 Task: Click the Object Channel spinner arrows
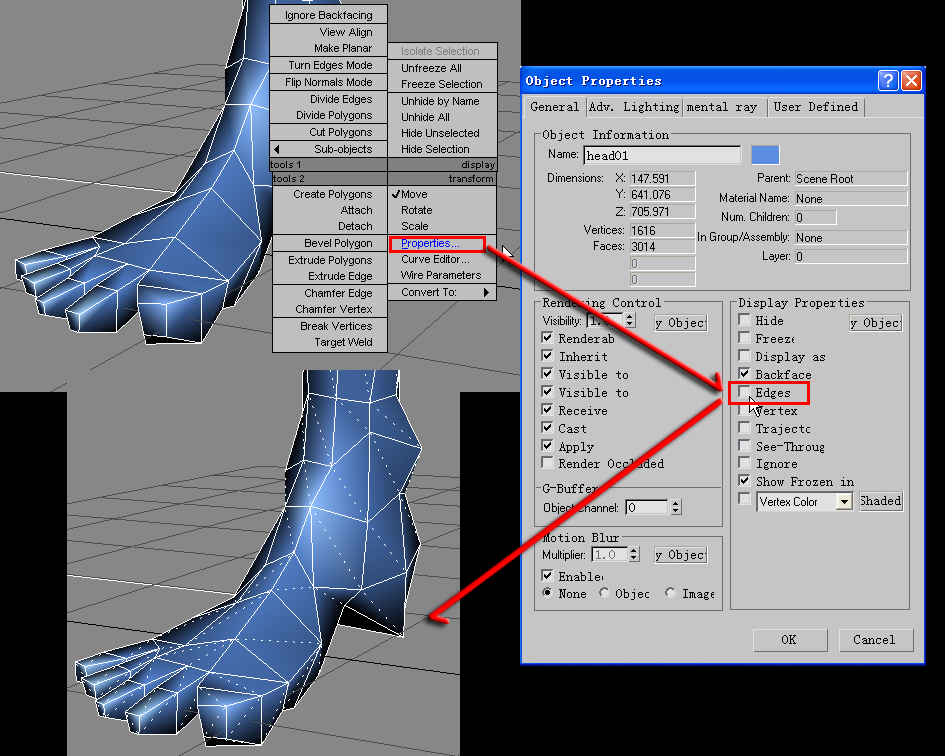[675, 507]
